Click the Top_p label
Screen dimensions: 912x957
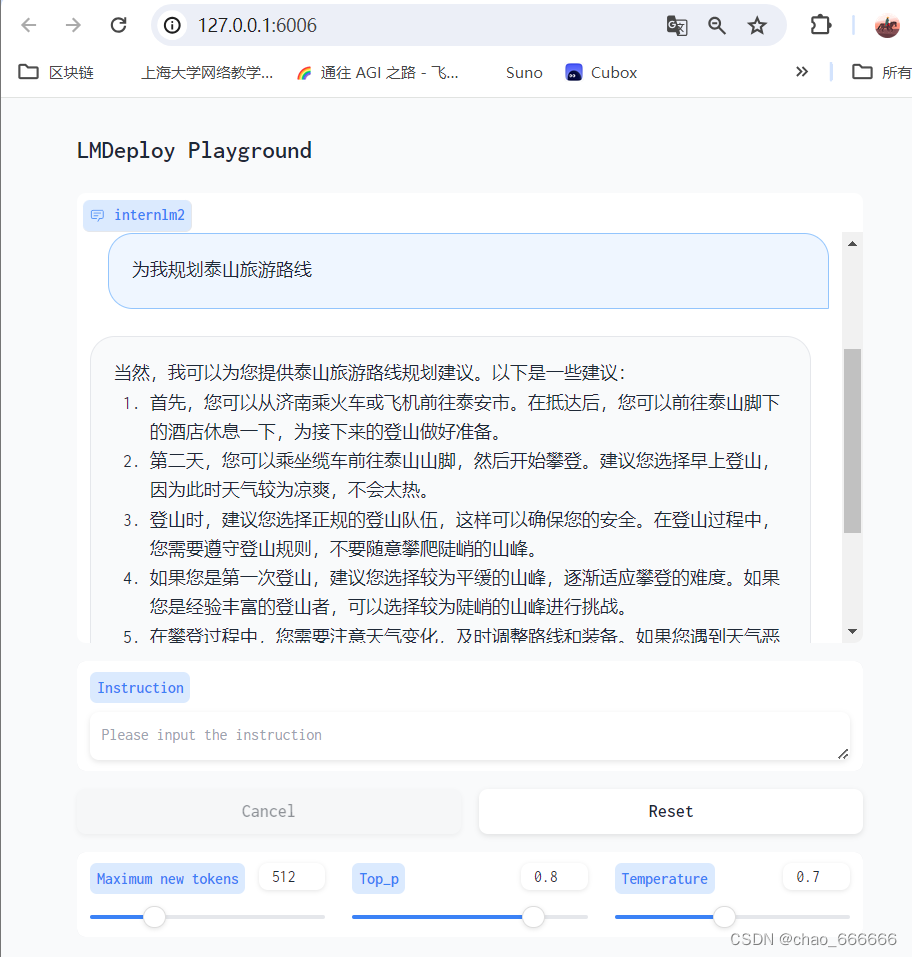(x=378, y=879)
